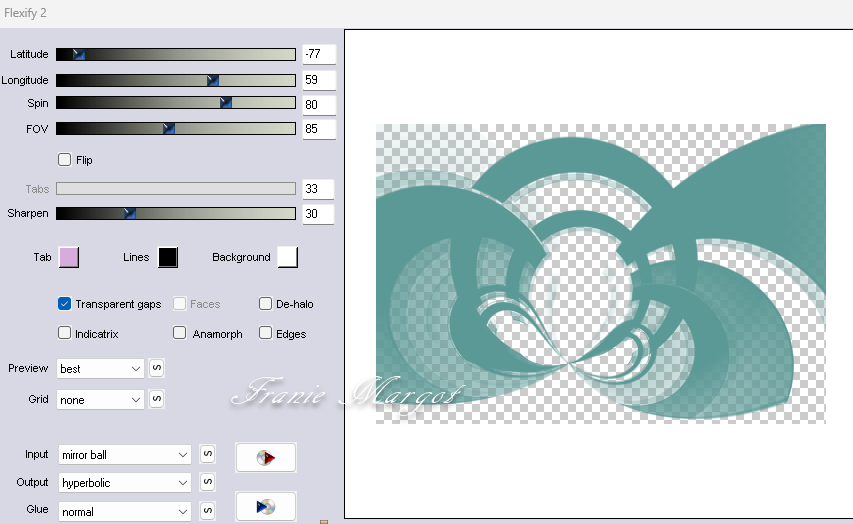Check the Anamorph option

pyautogui.click(x=180, y=333)
